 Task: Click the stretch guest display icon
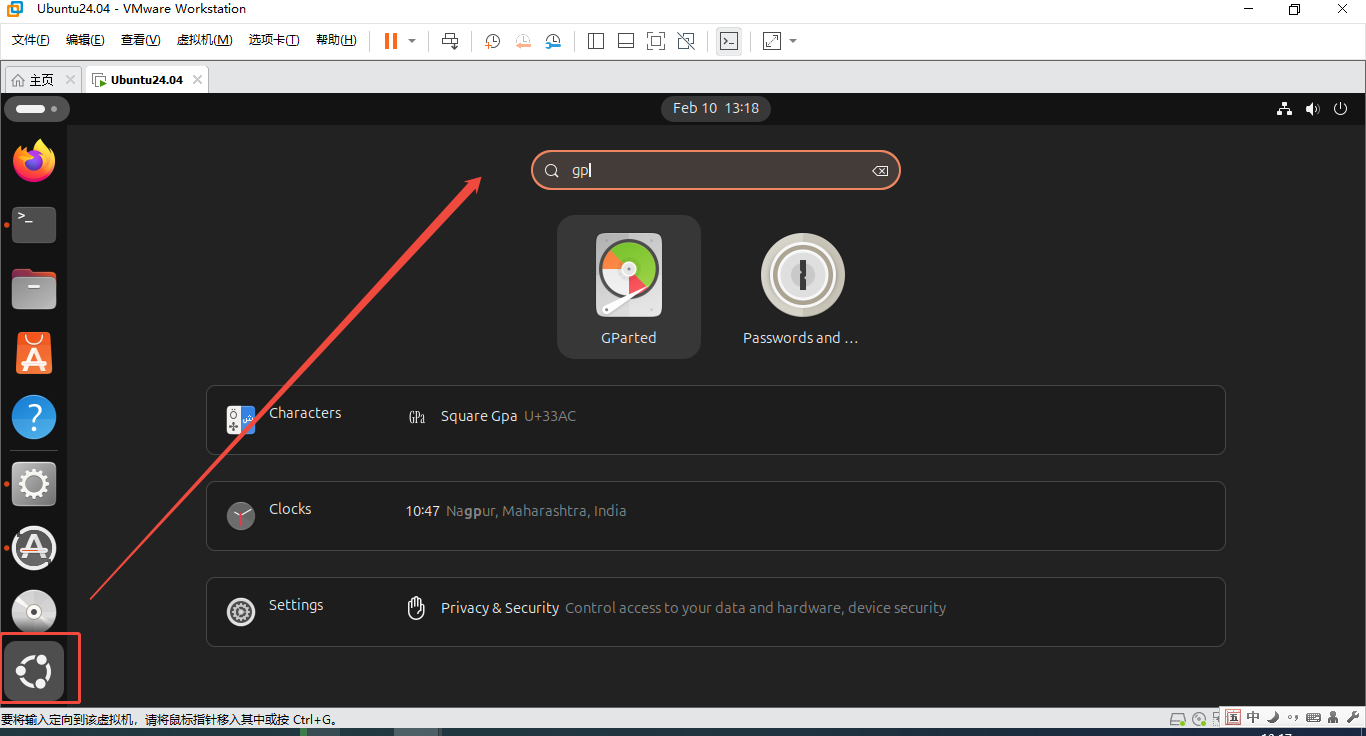(x=771, y=41)
